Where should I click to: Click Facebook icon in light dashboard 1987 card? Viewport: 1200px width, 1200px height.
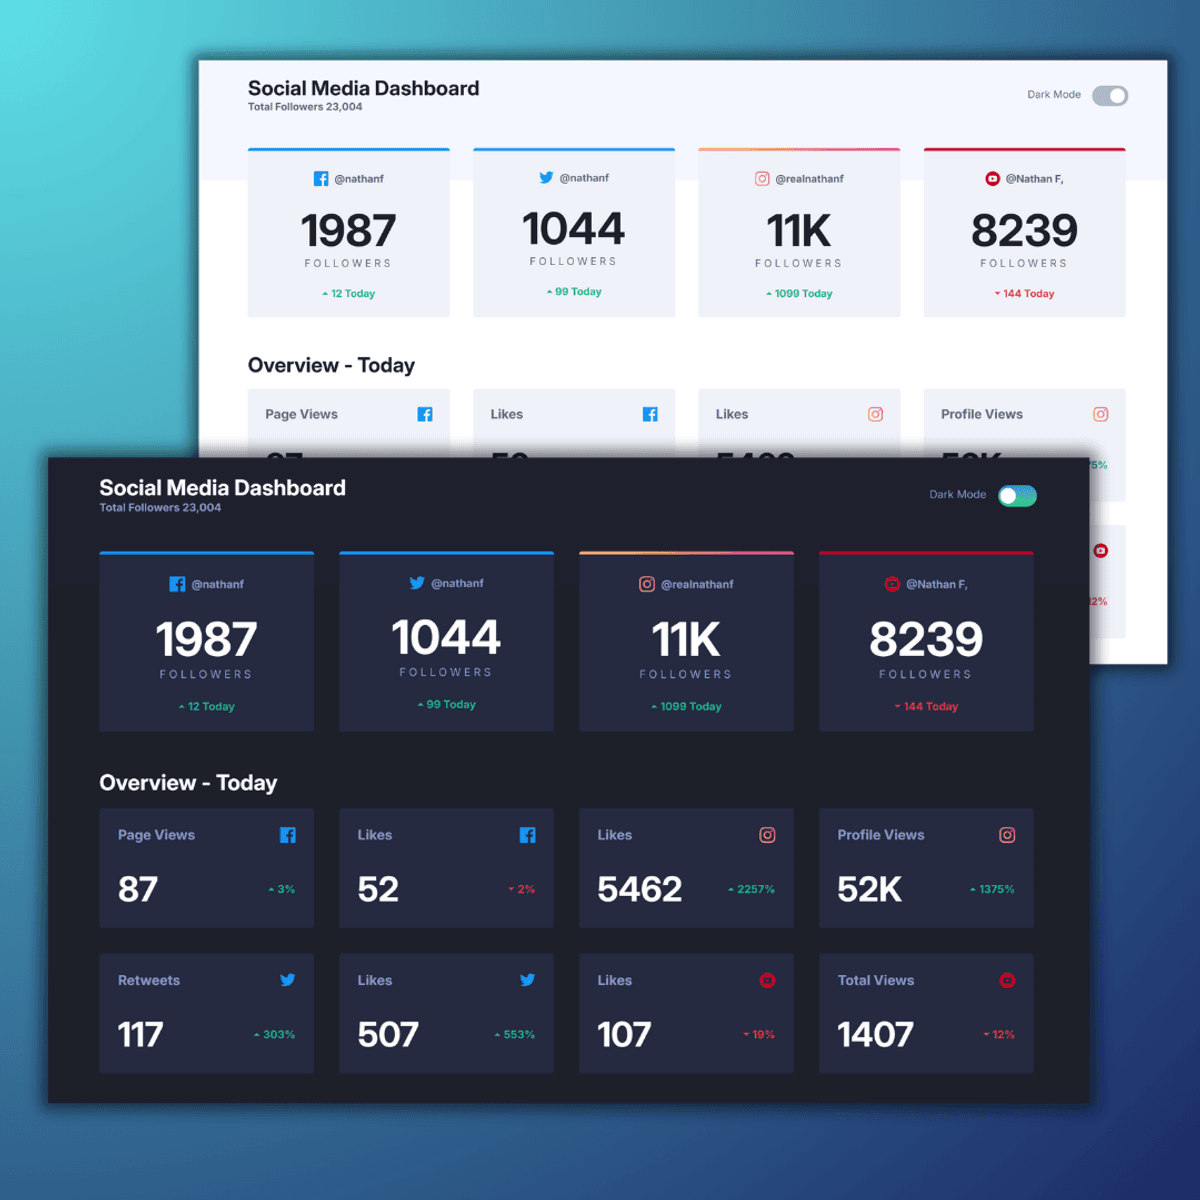(321, 179)
